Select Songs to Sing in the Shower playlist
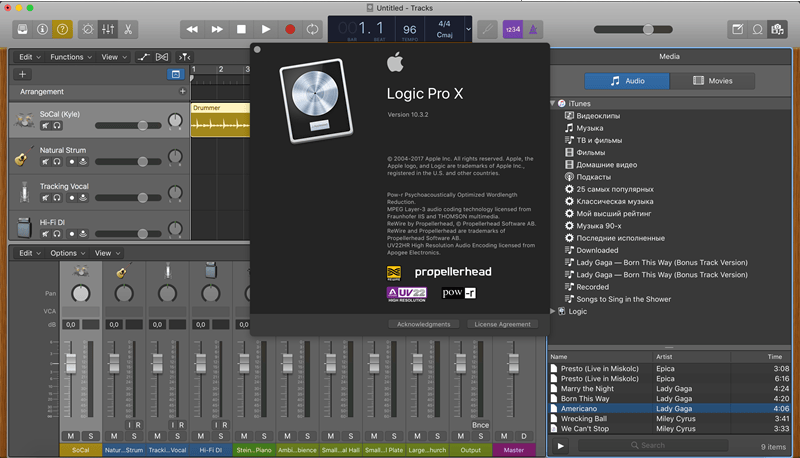Screen dimensions: 800x458 point(623,299)
